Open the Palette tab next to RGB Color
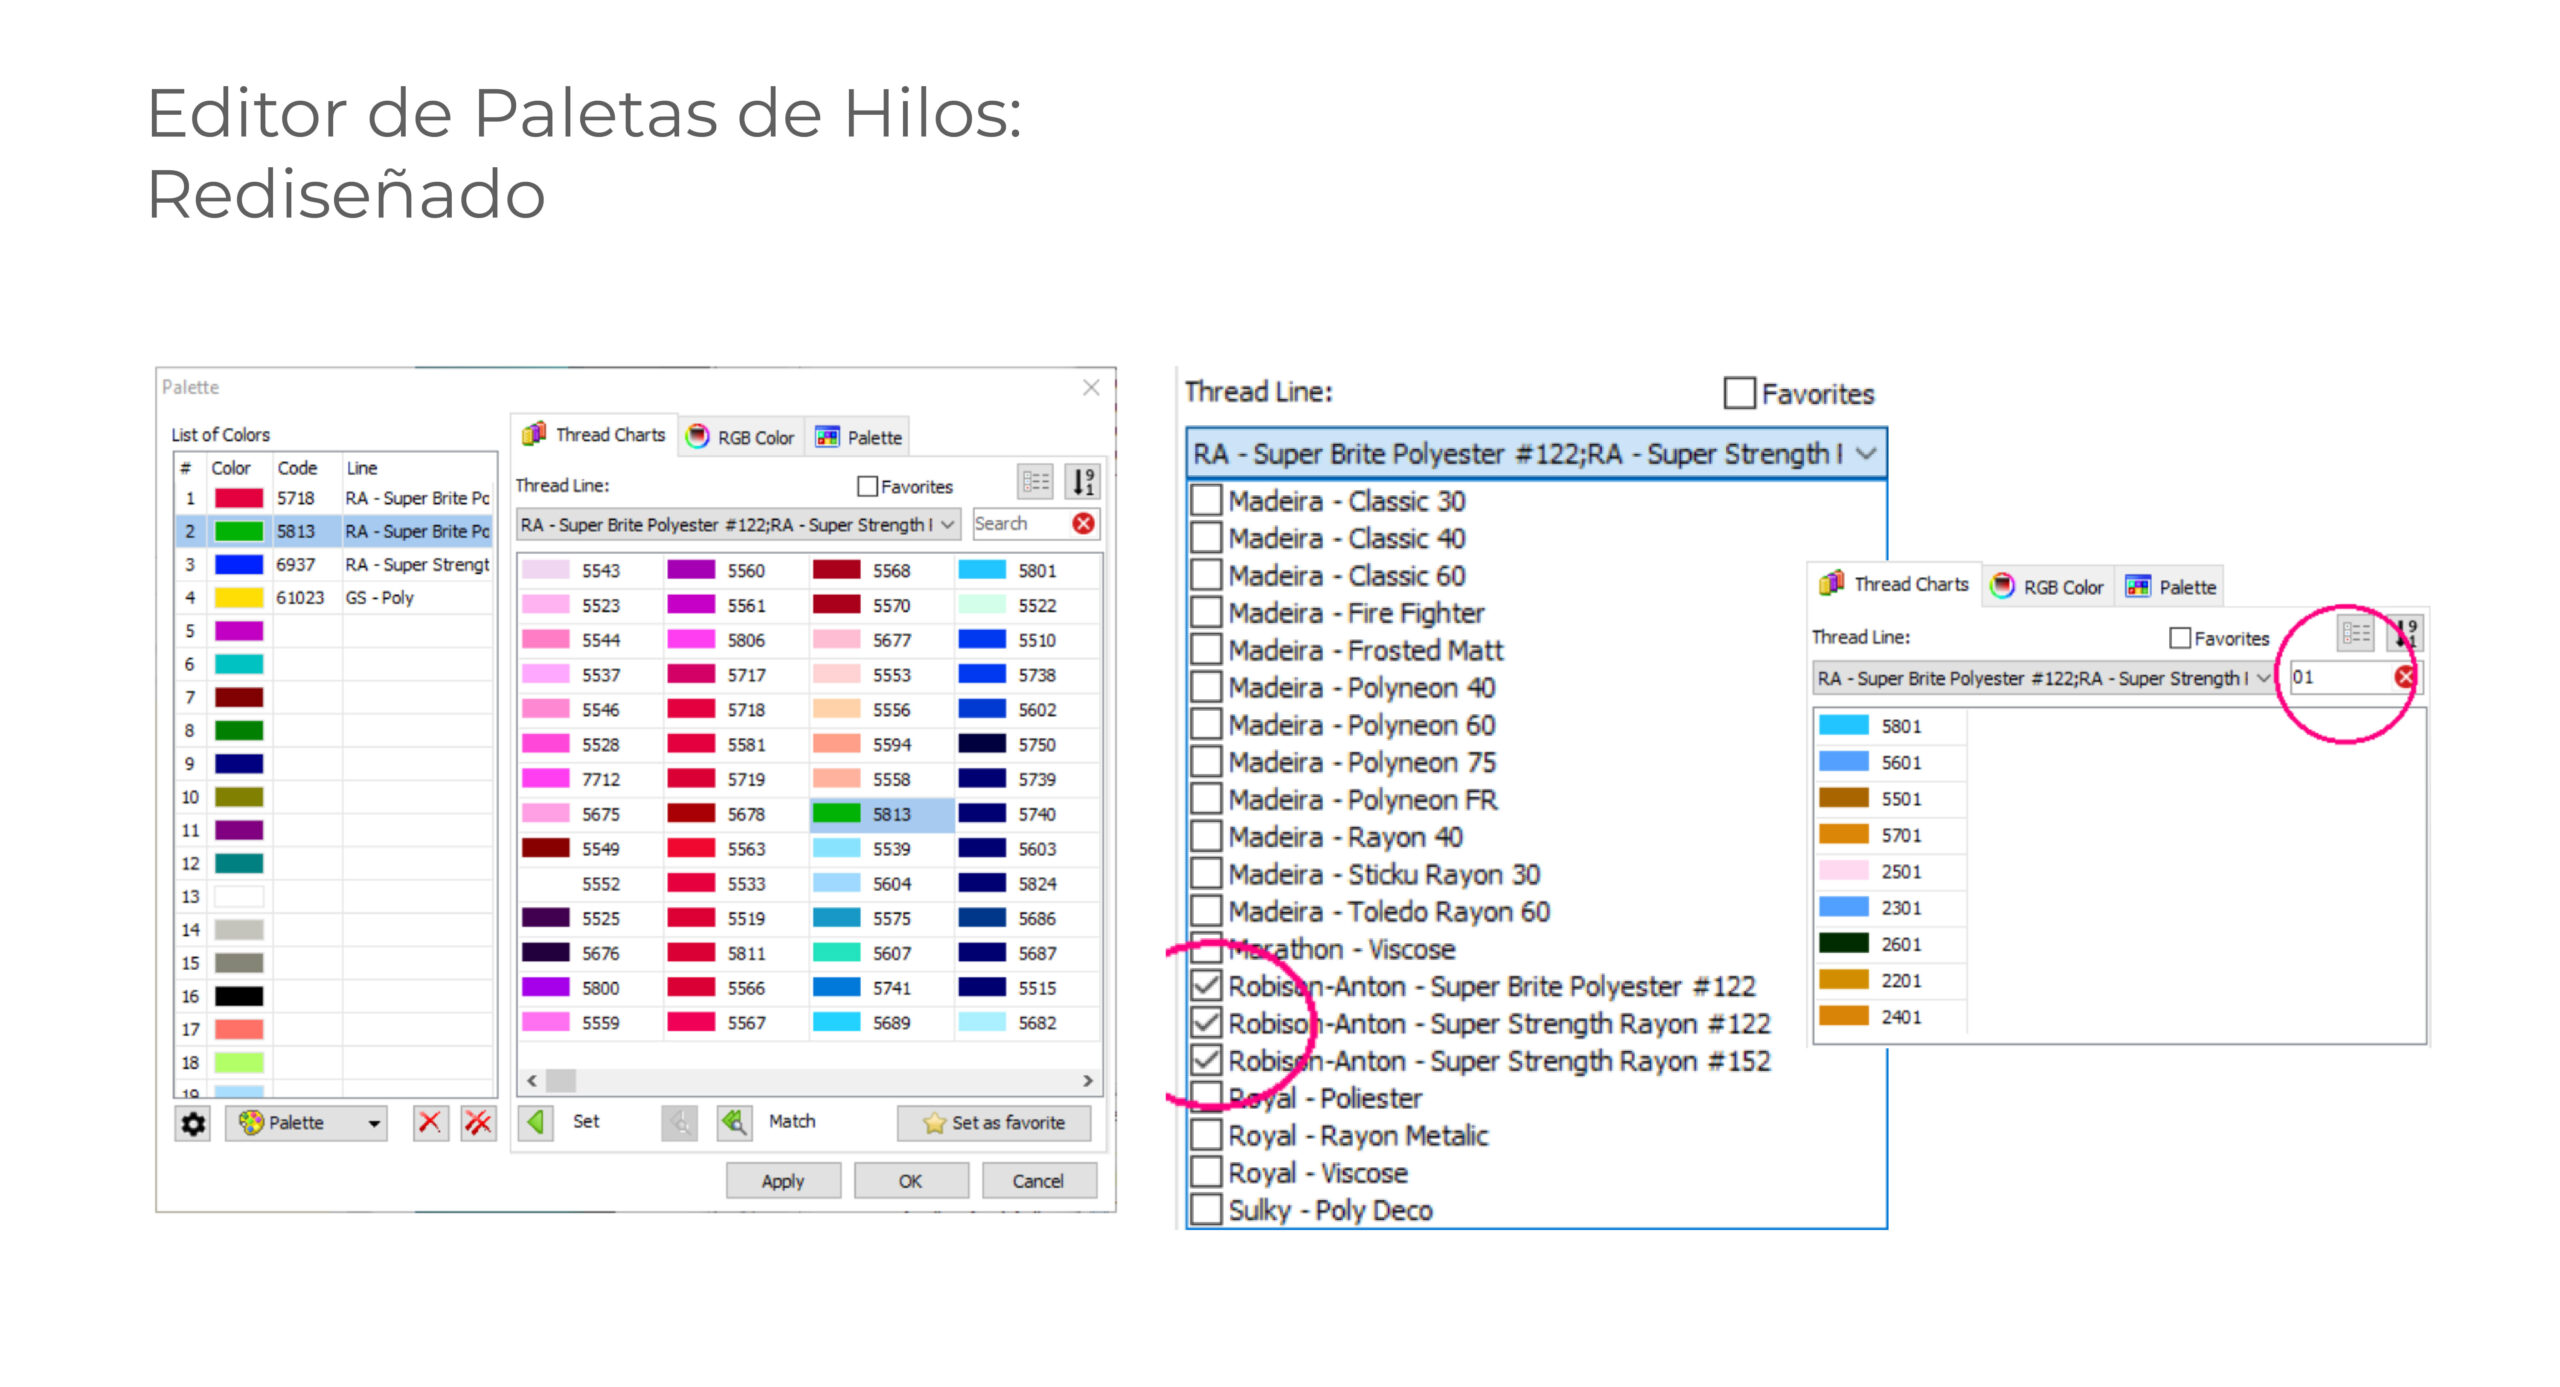Image resolution: width=2560 pixels, height=1387 pixels. [859, 437]
